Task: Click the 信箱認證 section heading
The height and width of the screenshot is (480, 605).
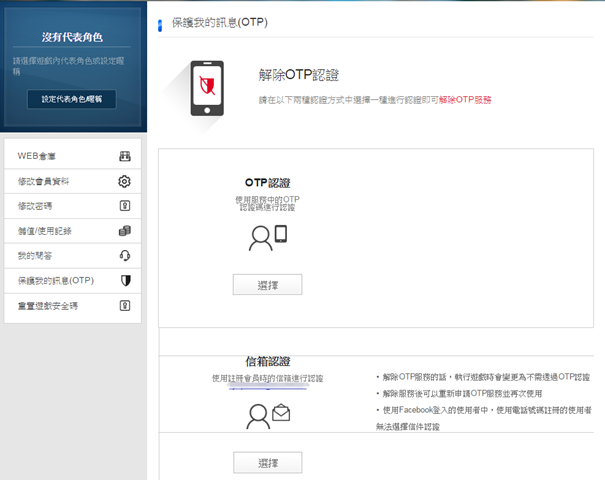Action: coord(267,361)
